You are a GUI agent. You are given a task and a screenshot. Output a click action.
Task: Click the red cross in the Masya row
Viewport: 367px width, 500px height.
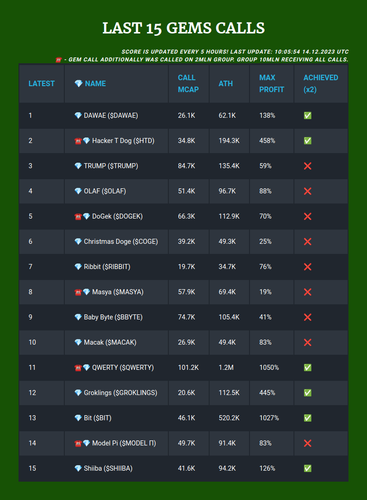click(308, 292)
